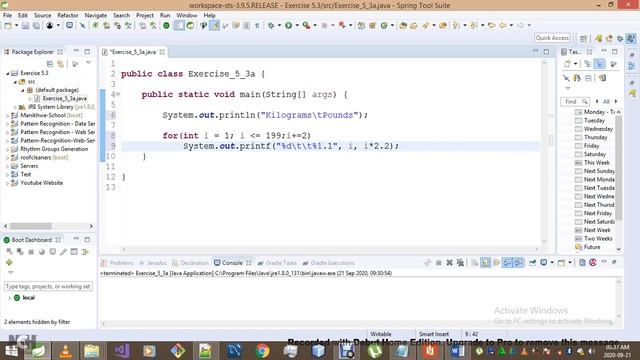Open Chrome from the taskbar
The width and height of the screenshot is (640, 360).
click(x=262, y=351)
